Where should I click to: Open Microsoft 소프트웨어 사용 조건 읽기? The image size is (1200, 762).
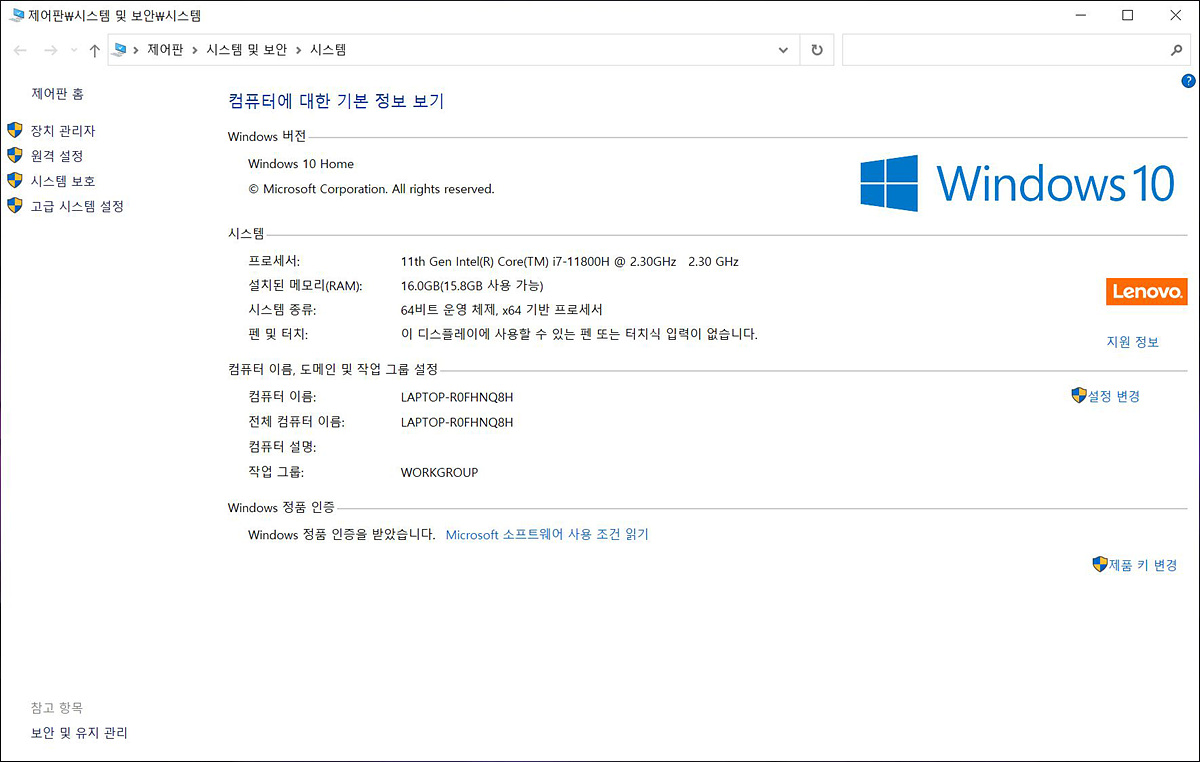coord(547,535)
